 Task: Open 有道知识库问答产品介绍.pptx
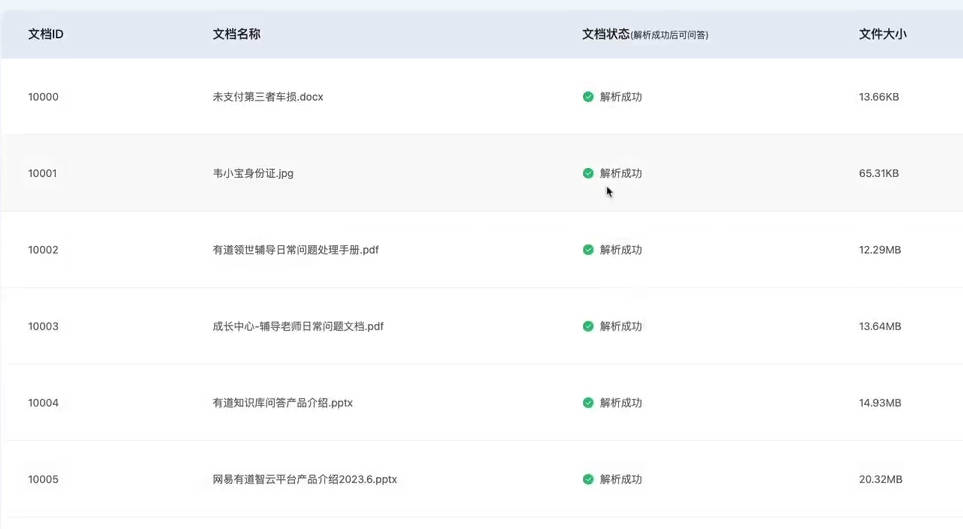pos(283,402)
